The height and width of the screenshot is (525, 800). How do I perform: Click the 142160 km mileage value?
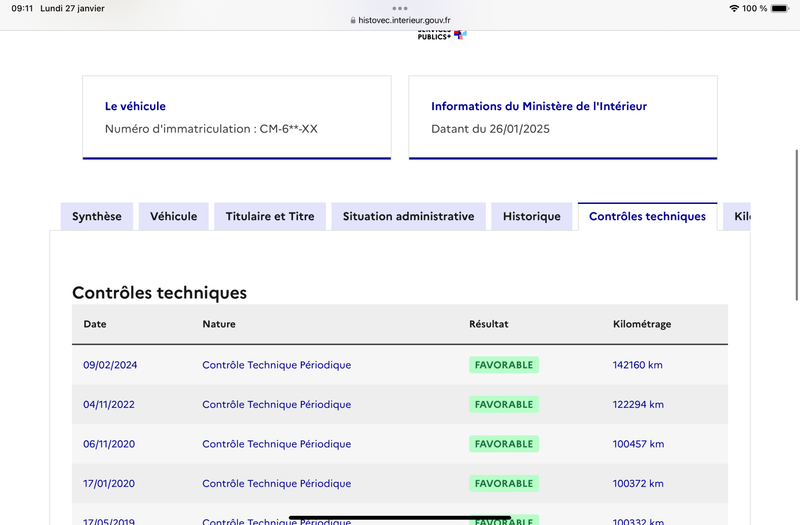pos(638,365)
